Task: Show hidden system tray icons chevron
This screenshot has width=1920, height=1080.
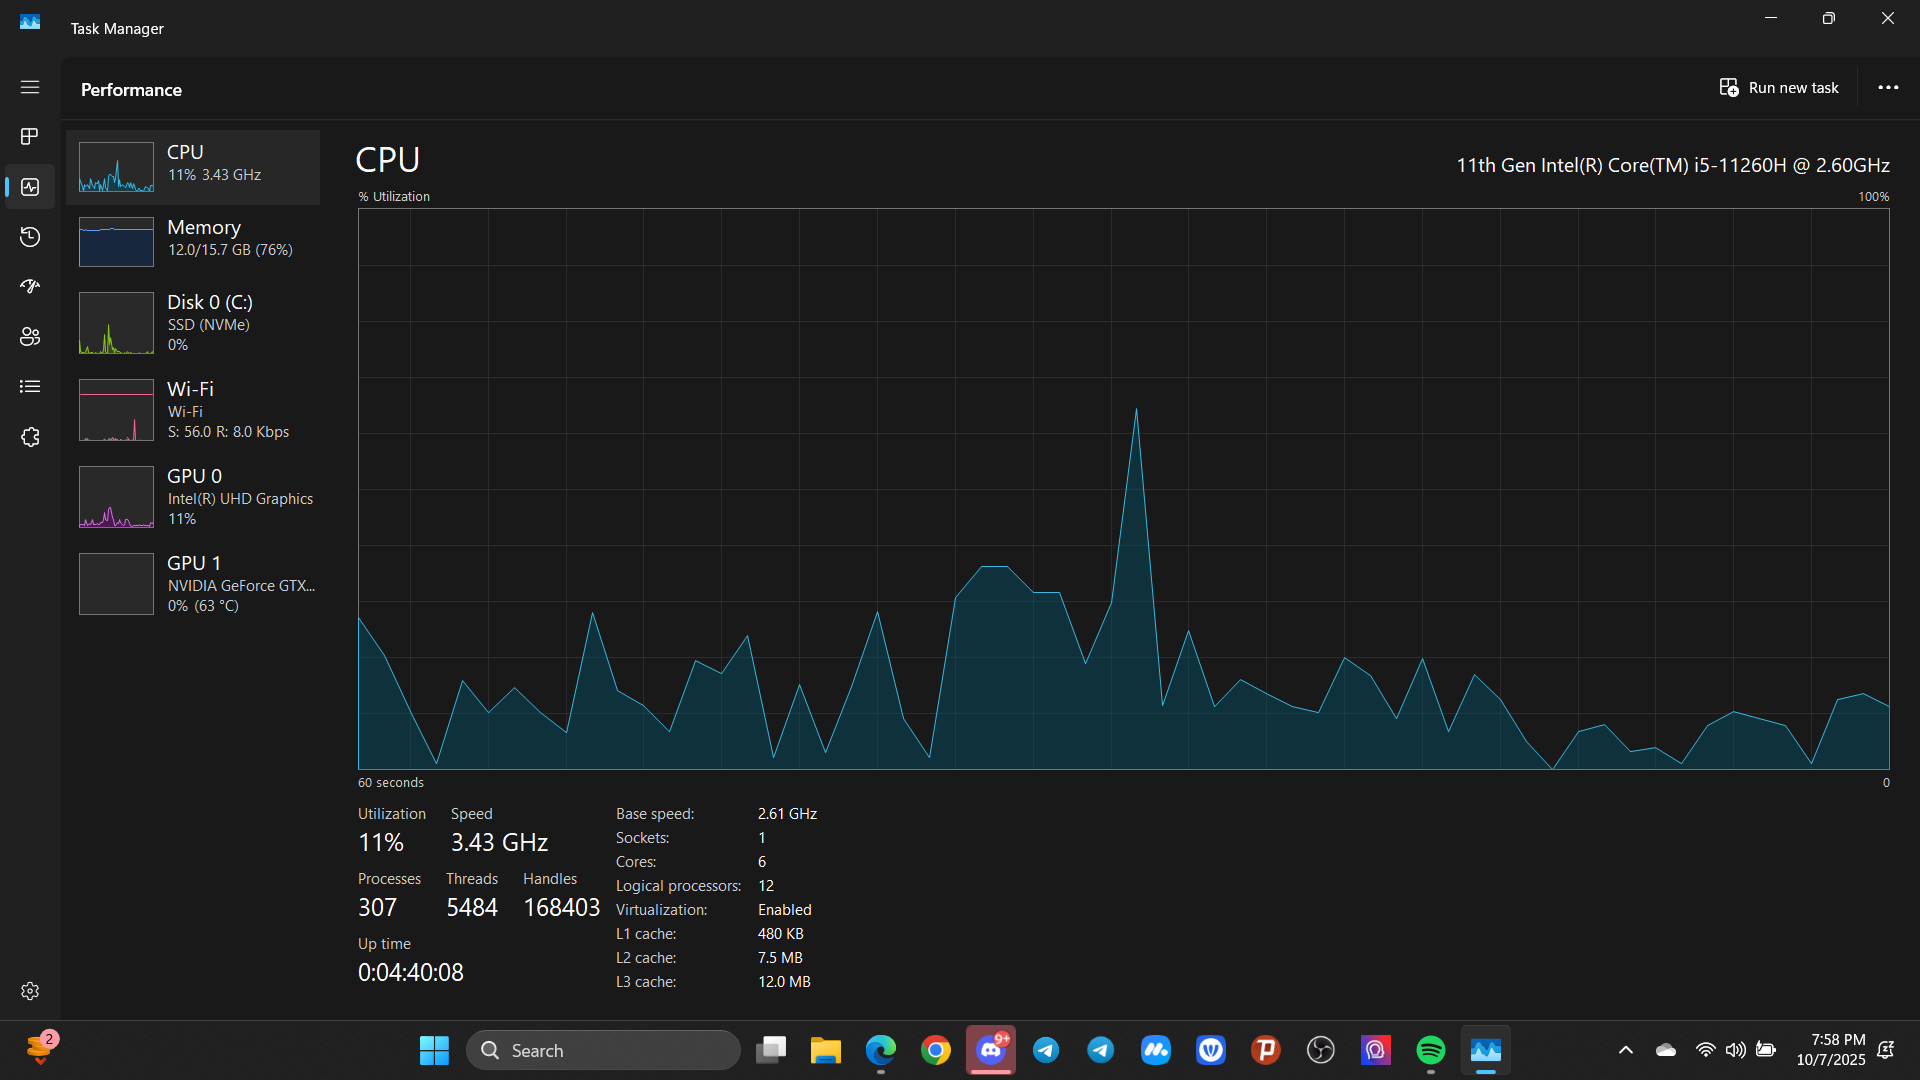Action: pyautogui.click(x=1626, y=1050)
